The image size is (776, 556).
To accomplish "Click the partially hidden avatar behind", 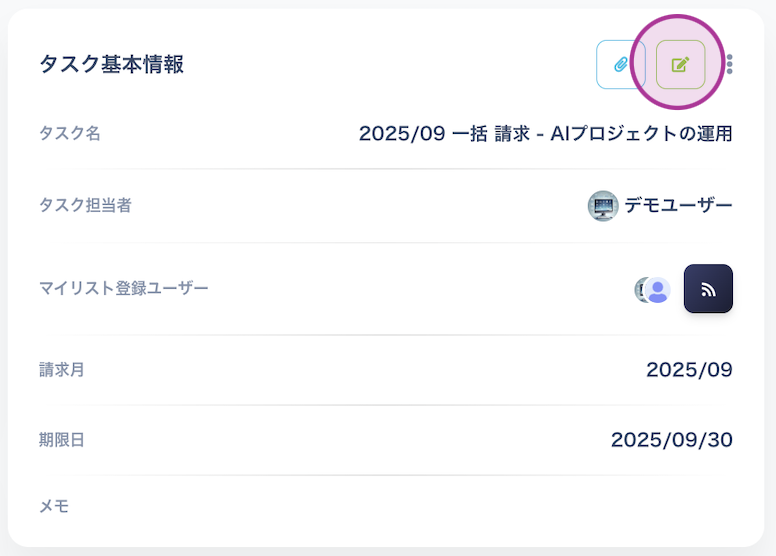I will point(640,290).
